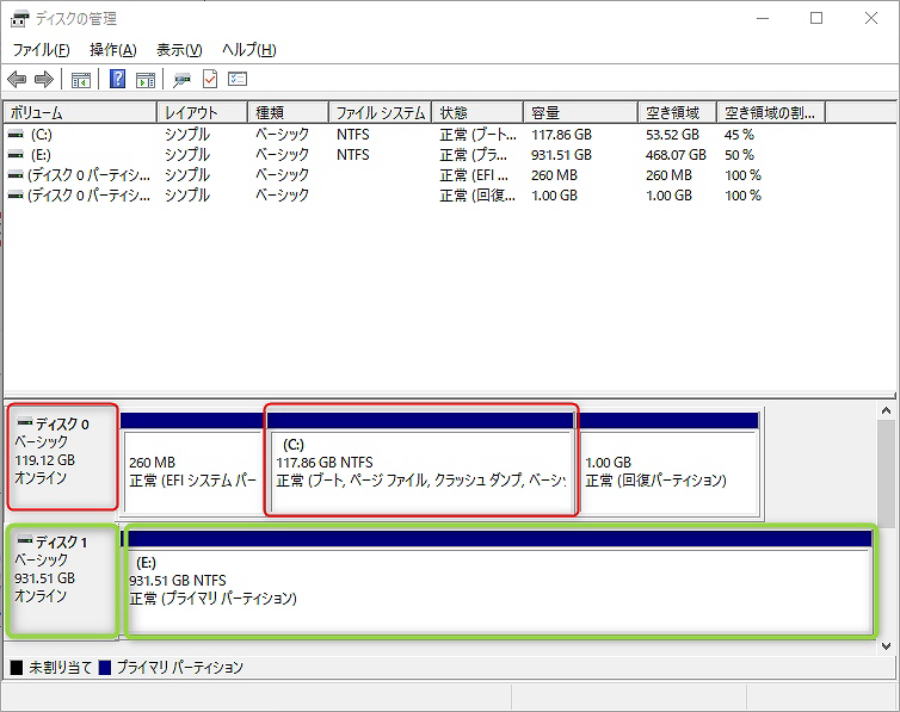
Task: Show/hide action pane toolbar icon
Action: (x=145, y=80)
